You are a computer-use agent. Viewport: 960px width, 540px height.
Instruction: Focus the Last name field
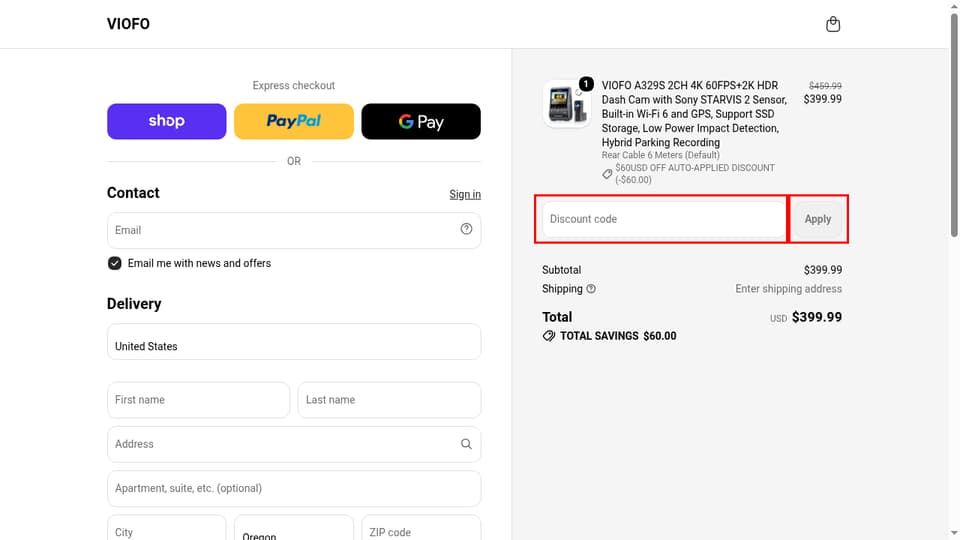point(389,400)
